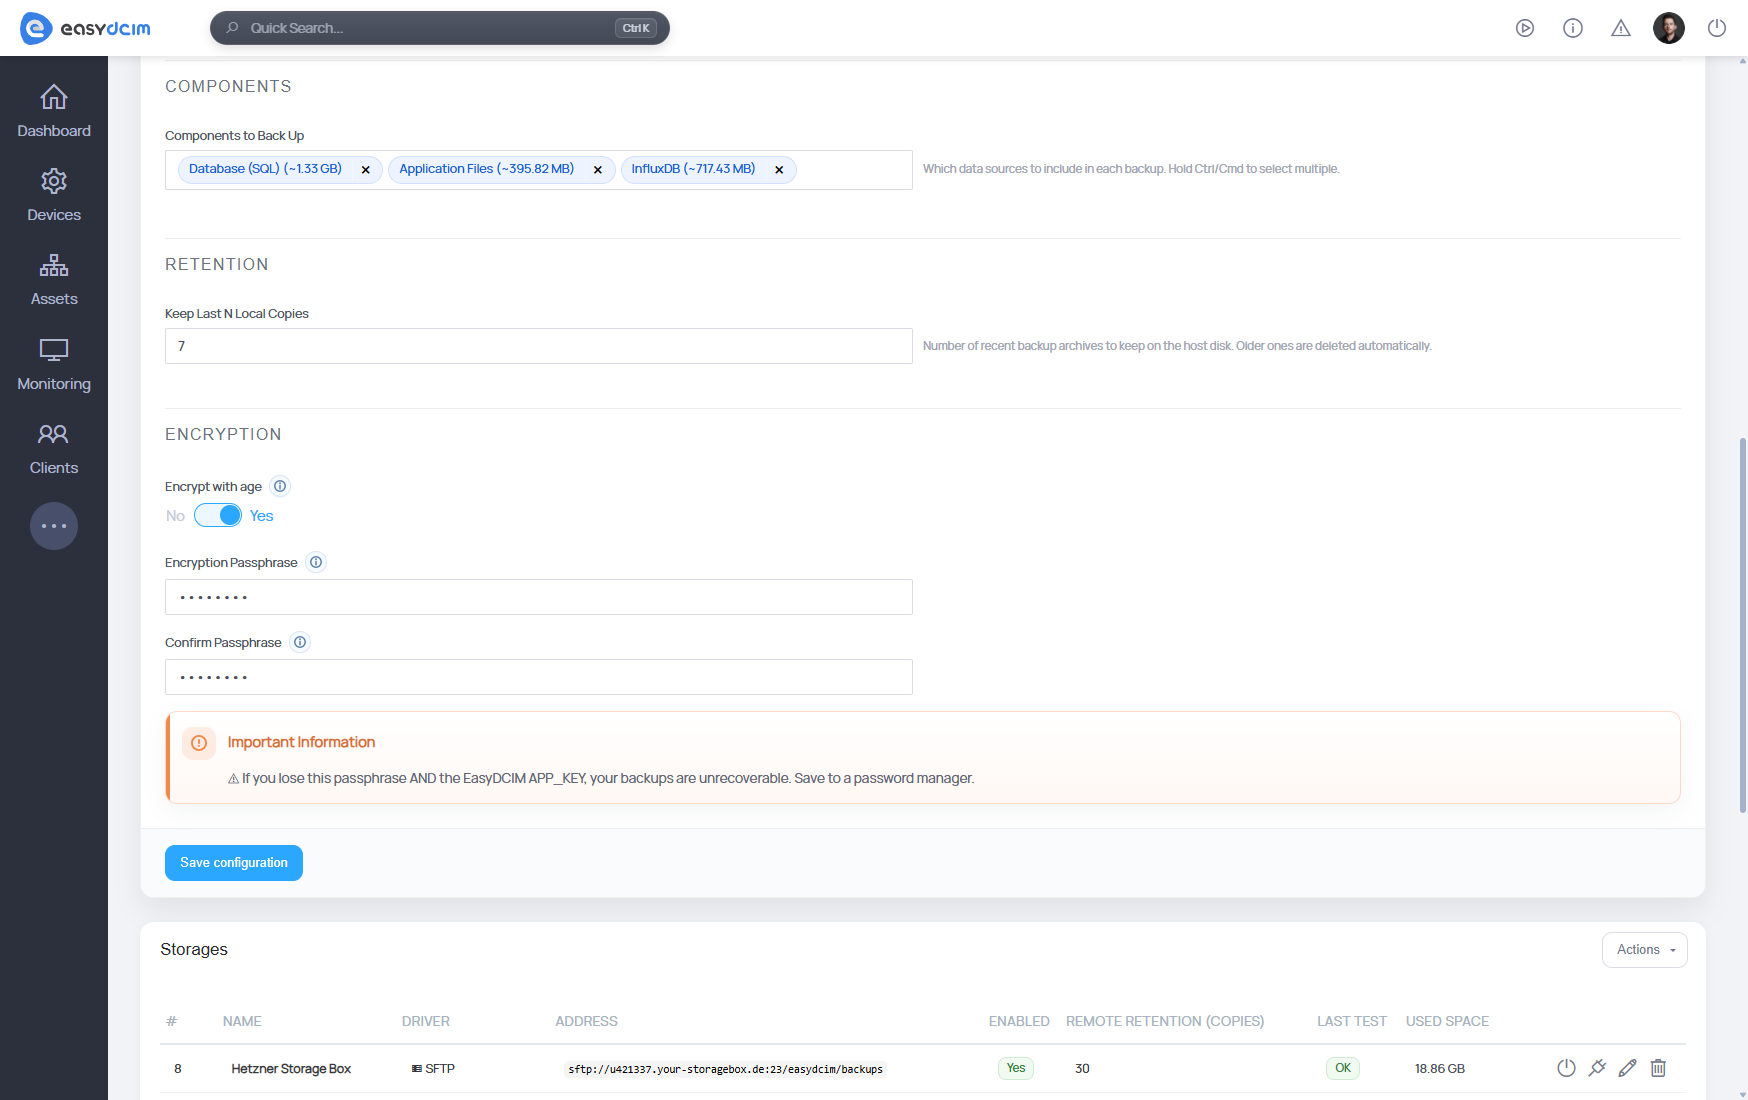Open Monitoring screen icon
This screenshot has height=1100, width=1748.
(54, 350)
